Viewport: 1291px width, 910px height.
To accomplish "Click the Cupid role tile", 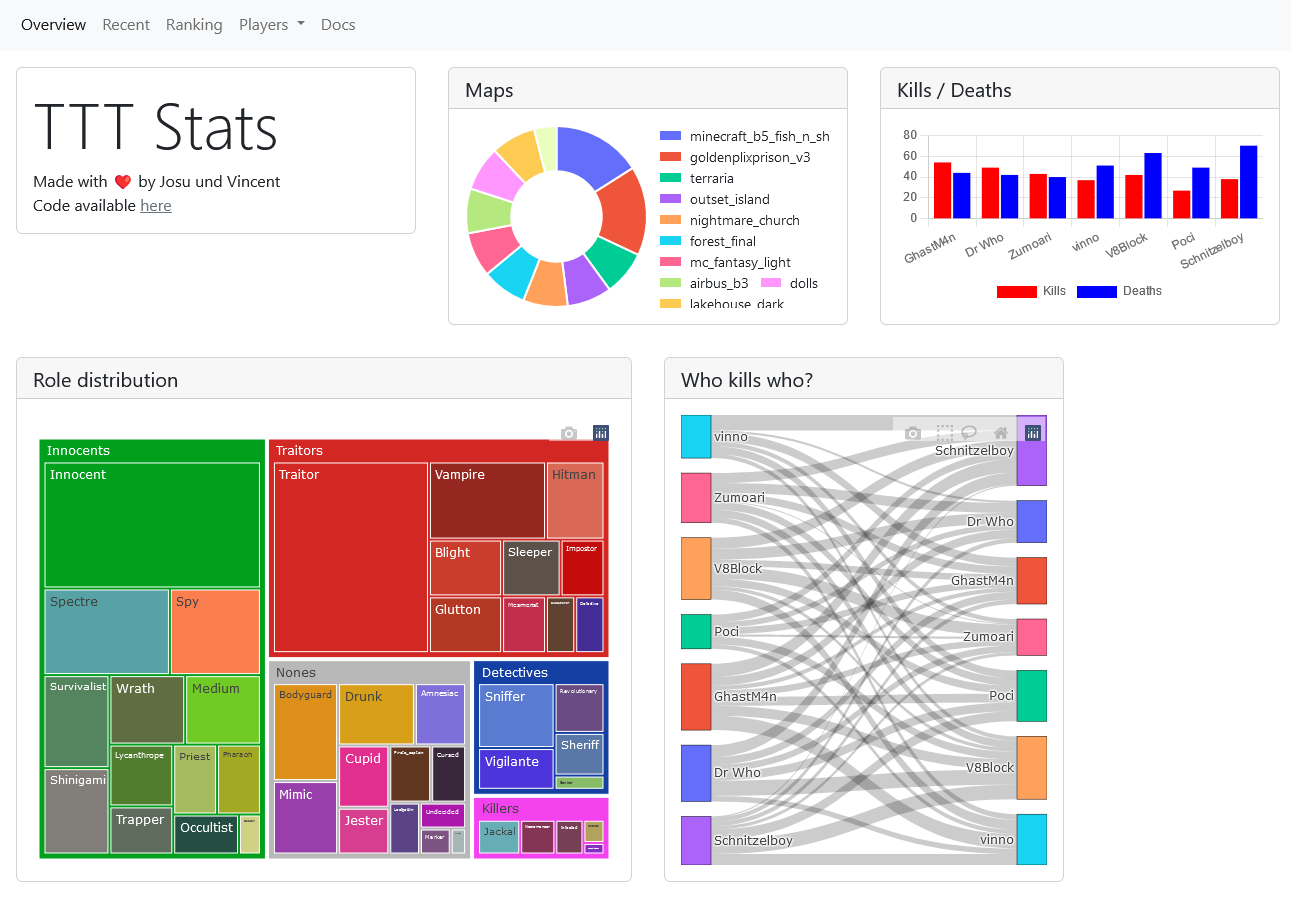I will click(363, 776).
